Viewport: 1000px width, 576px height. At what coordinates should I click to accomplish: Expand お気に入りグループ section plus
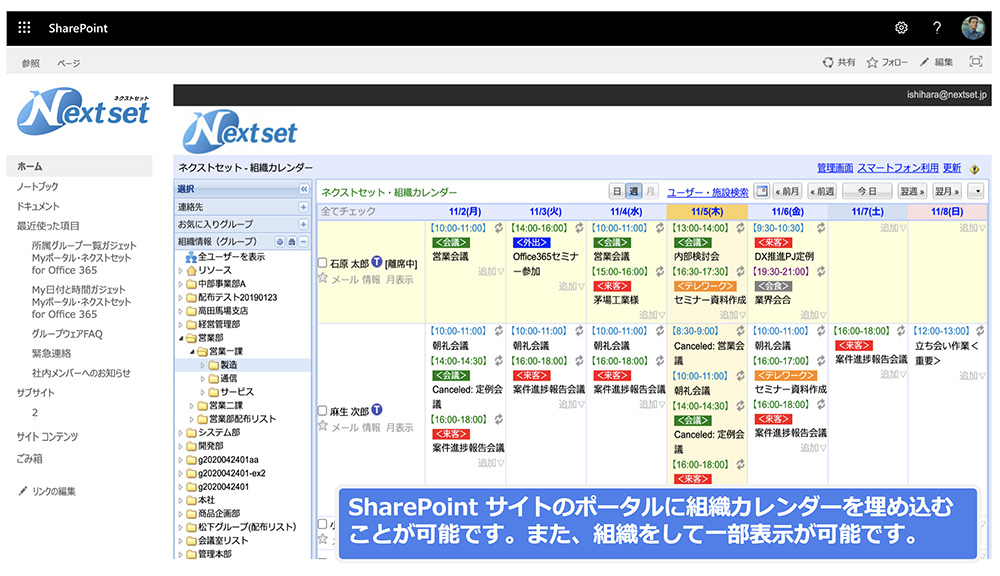point(304,224)
